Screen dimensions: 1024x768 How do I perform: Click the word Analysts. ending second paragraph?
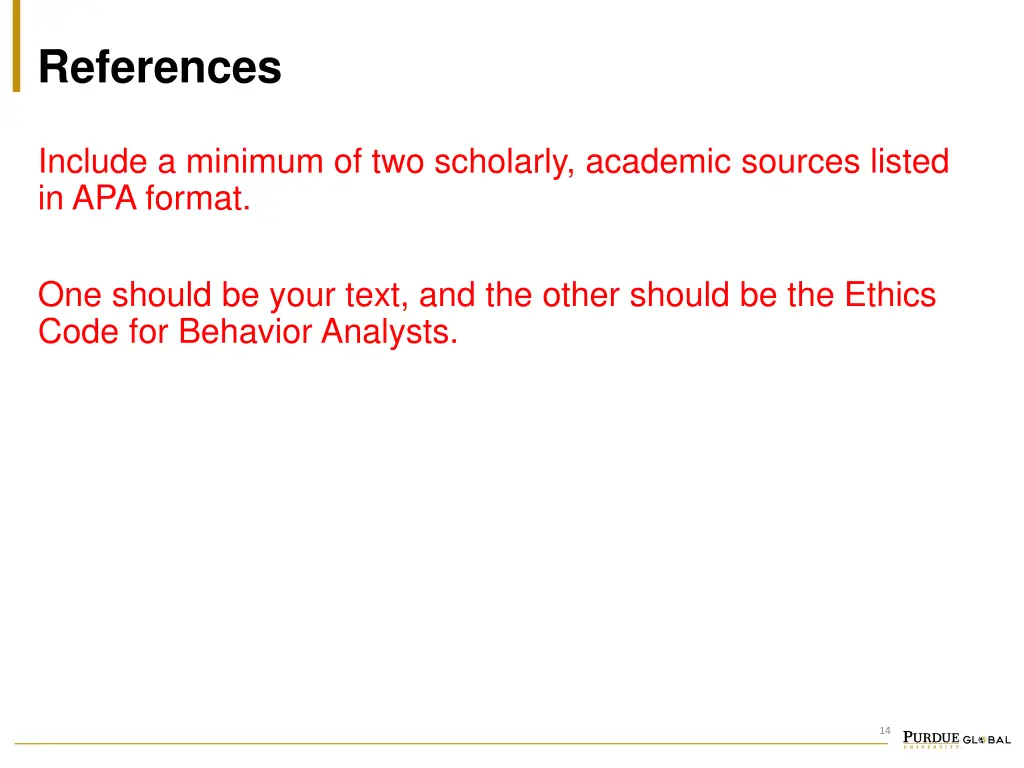point(390,332)
